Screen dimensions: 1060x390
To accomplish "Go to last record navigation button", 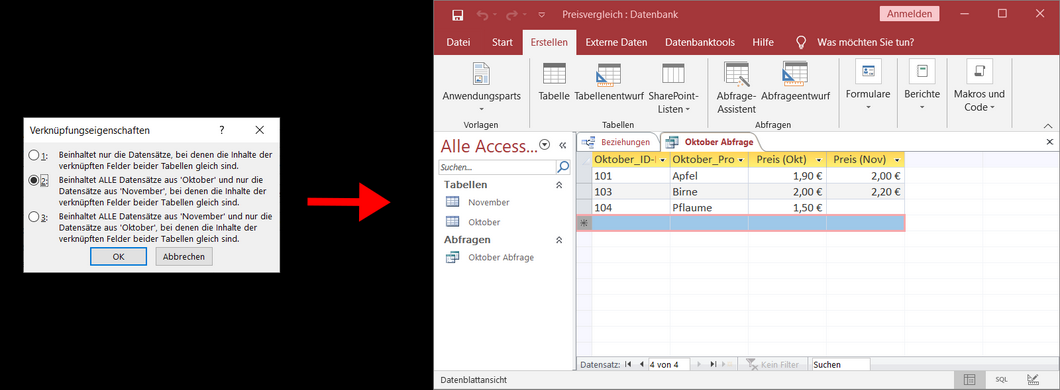I will point(713,364).
